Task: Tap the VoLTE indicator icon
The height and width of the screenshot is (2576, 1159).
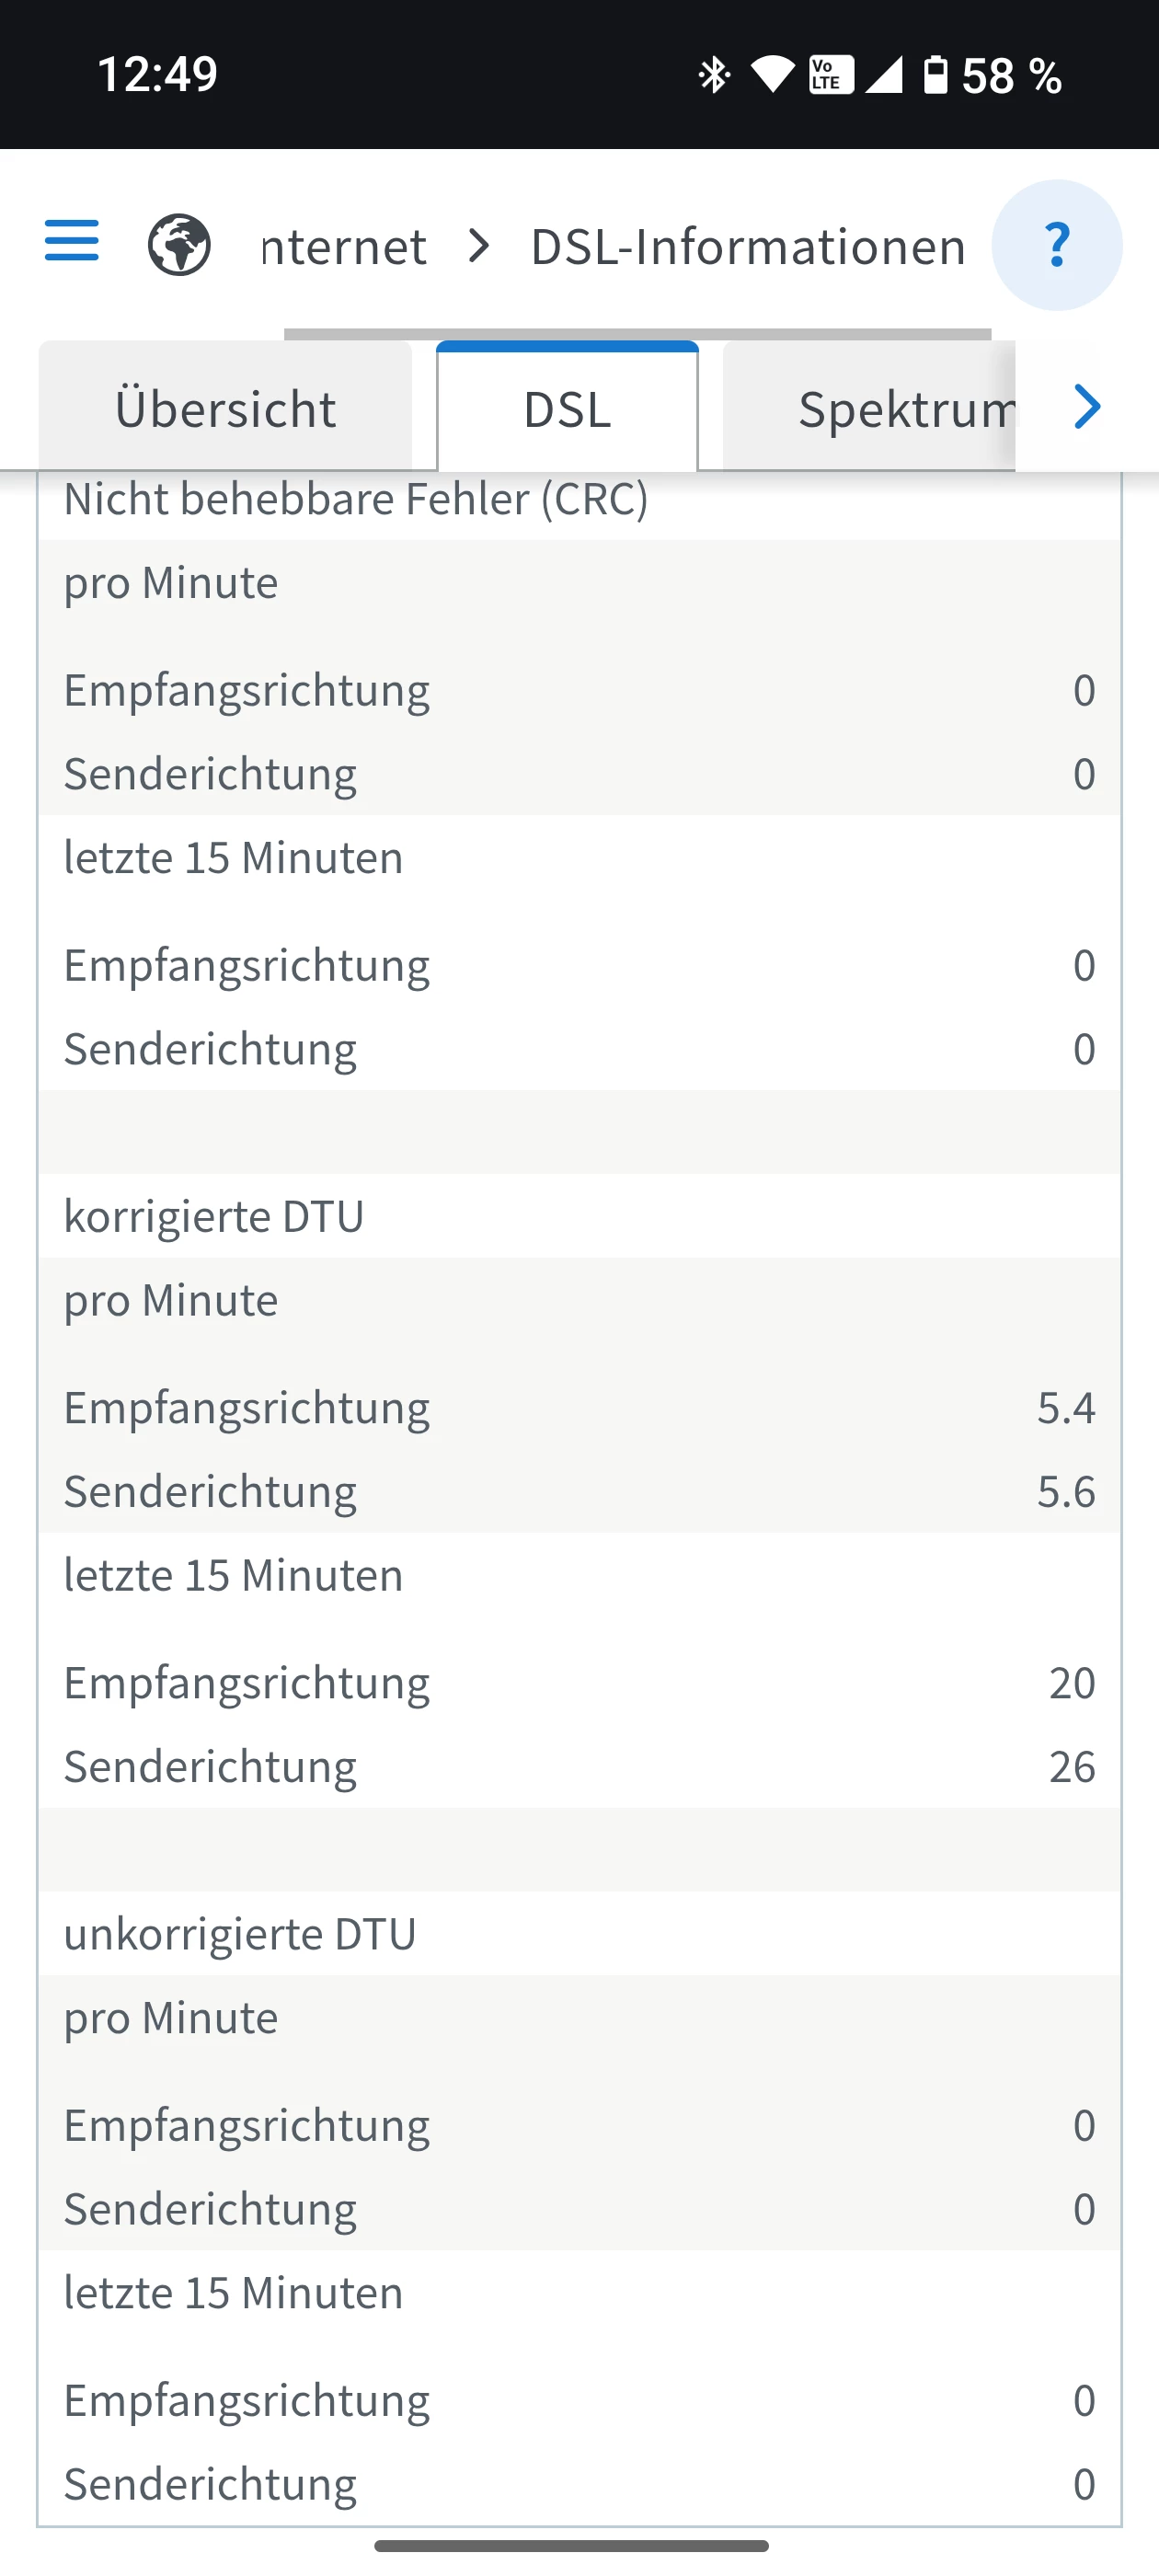Action: (x=830, y=75)
